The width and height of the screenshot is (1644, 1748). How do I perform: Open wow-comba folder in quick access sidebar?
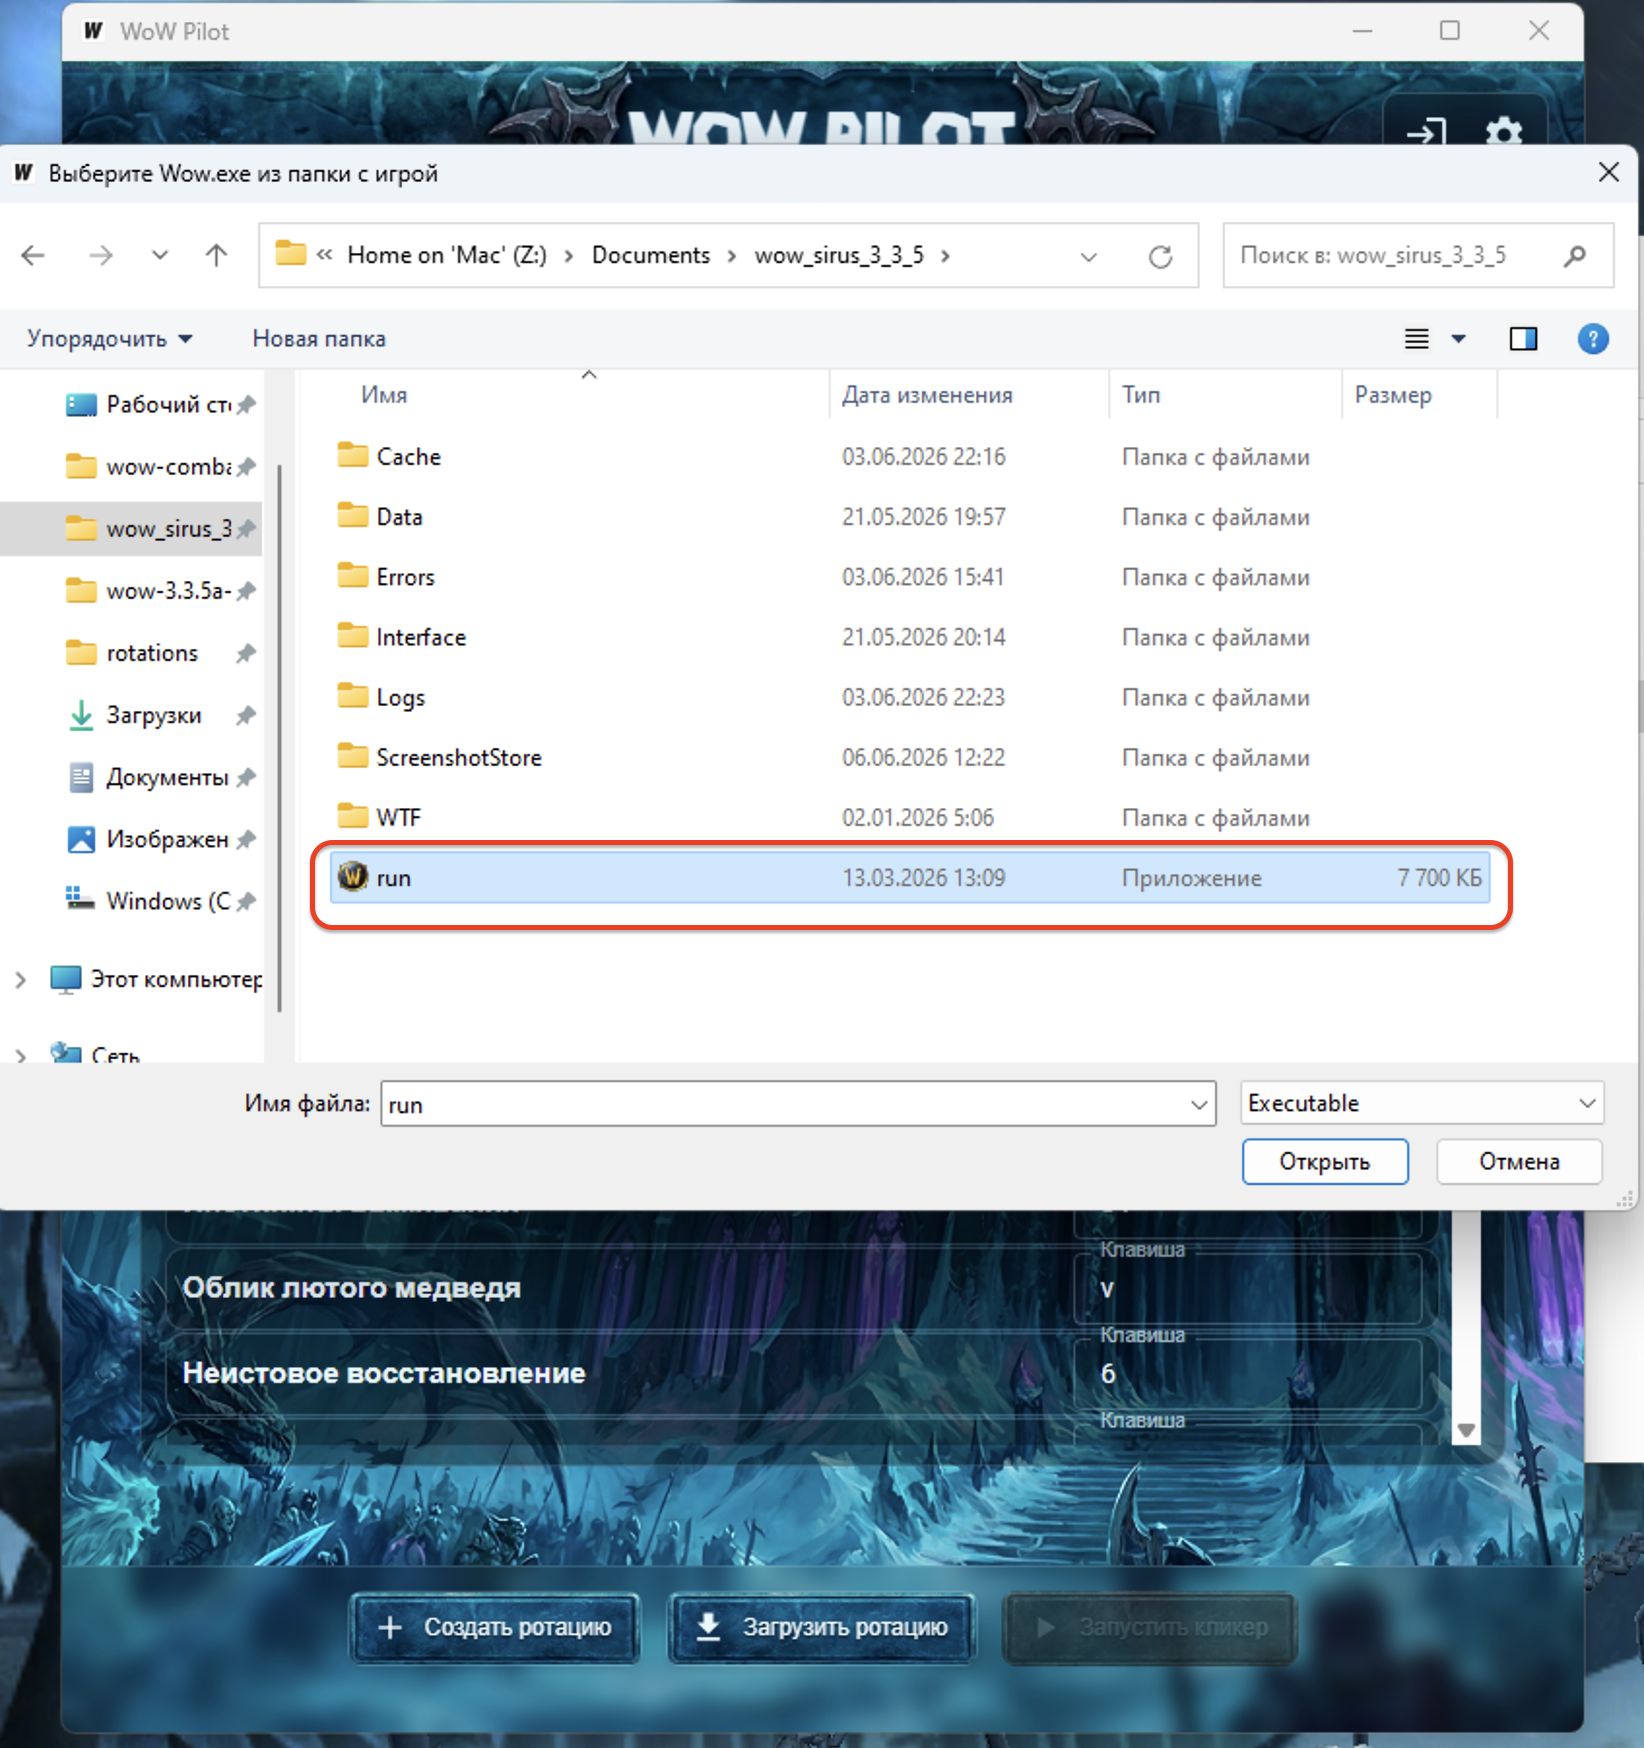click(148, 467)
